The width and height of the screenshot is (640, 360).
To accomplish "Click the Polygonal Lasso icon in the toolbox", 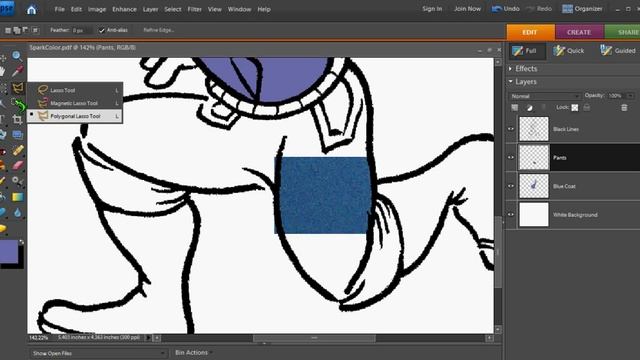I will click(18, 88).
